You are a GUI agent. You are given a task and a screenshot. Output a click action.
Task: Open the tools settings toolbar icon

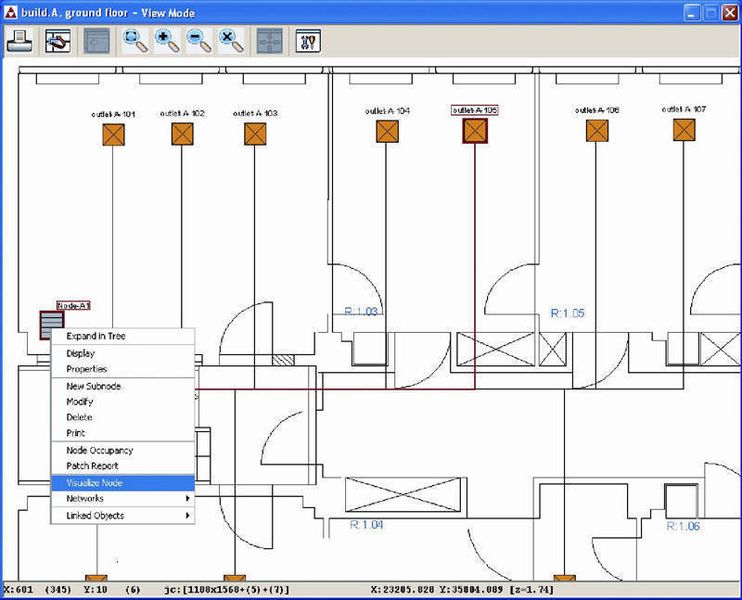(308, 41)
